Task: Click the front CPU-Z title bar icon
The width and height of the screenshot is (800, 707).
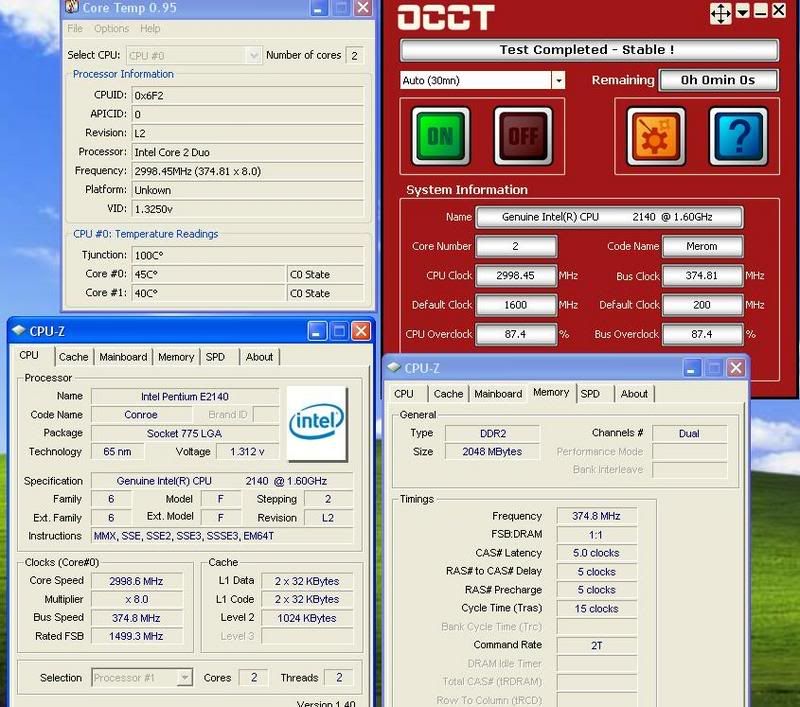Action: point(19,331)
